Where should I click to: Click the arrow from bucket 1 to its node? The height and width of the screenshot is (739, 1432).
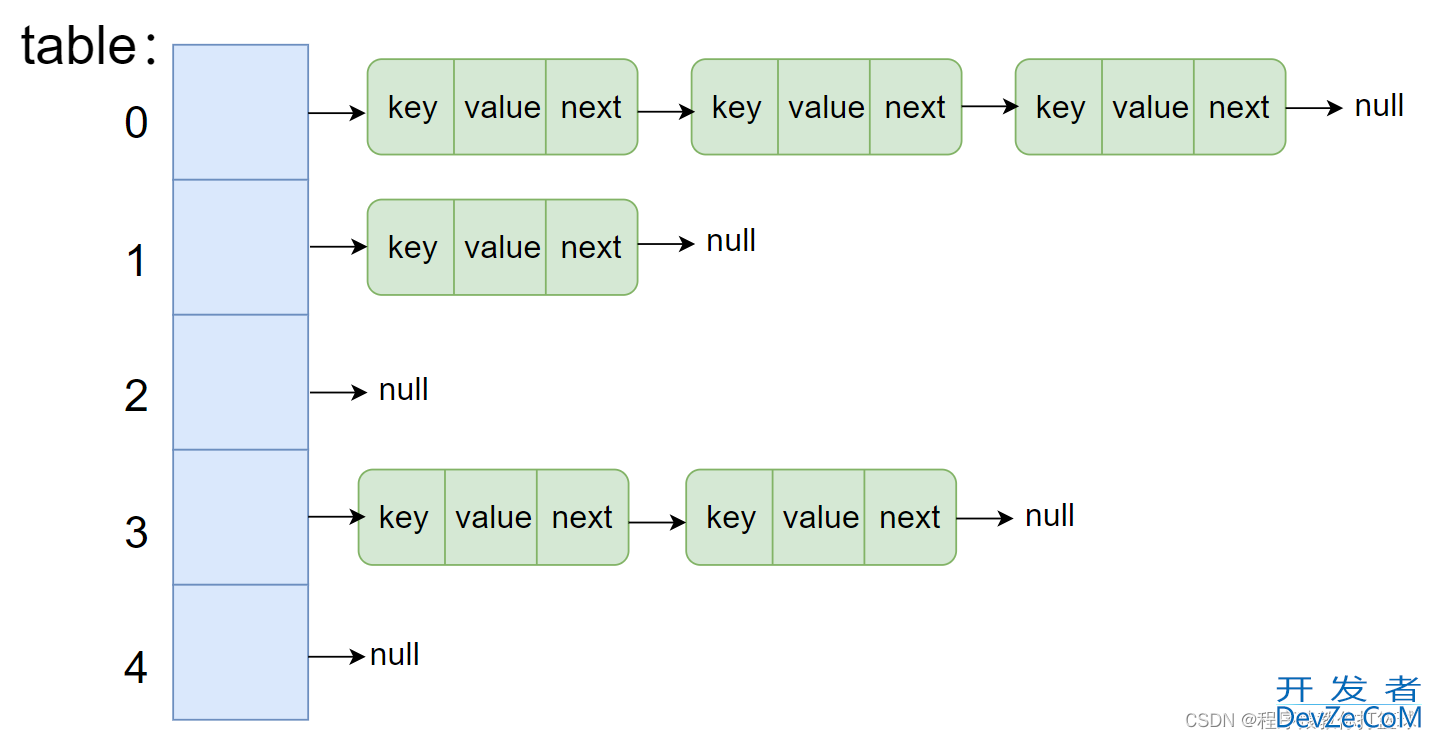coord(339,246)
